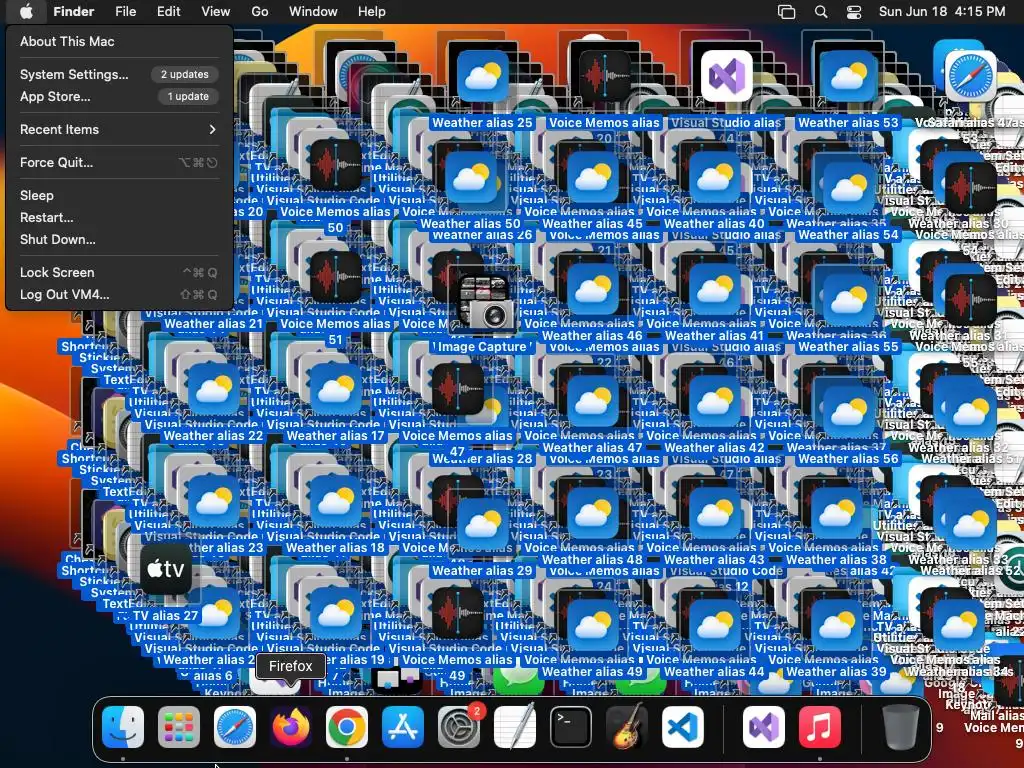1024x768 pixels.
Task: Select Voice Memos alias 50 icon
Action: pyautogui.click(x=335, y=166)
